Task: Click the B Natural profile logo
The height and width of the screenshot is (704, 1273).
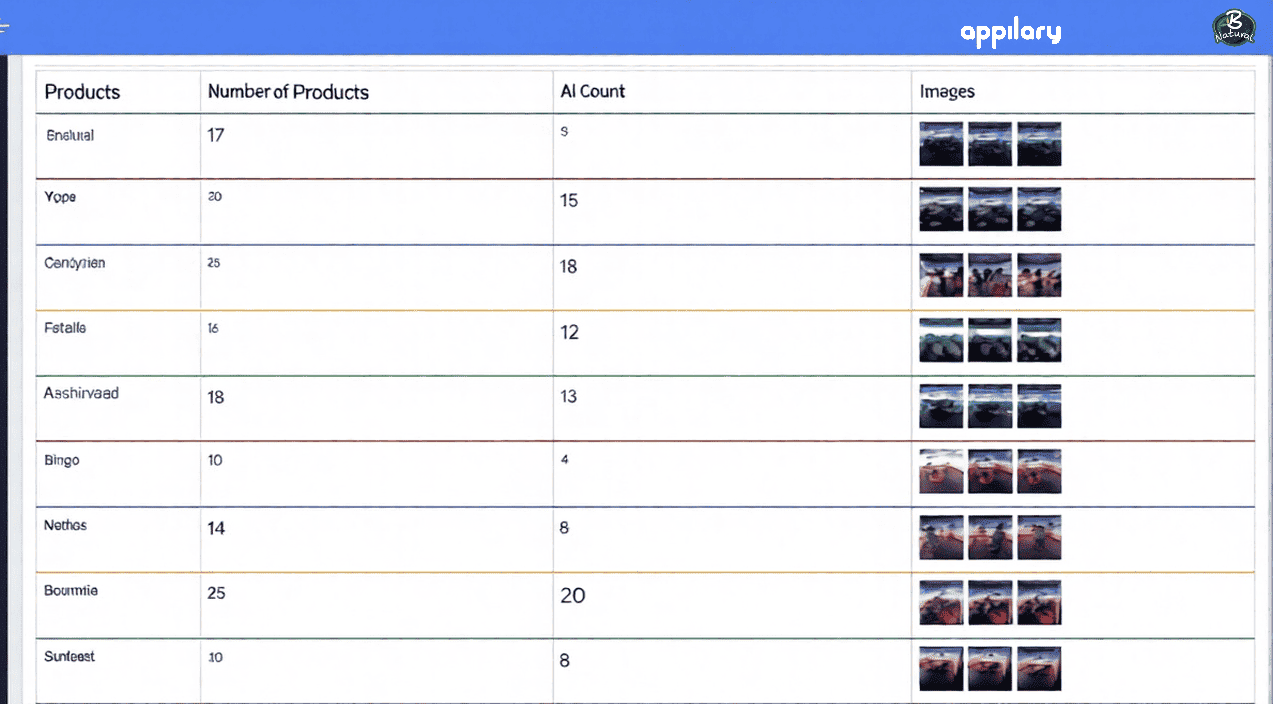Action: (1233, 28)
